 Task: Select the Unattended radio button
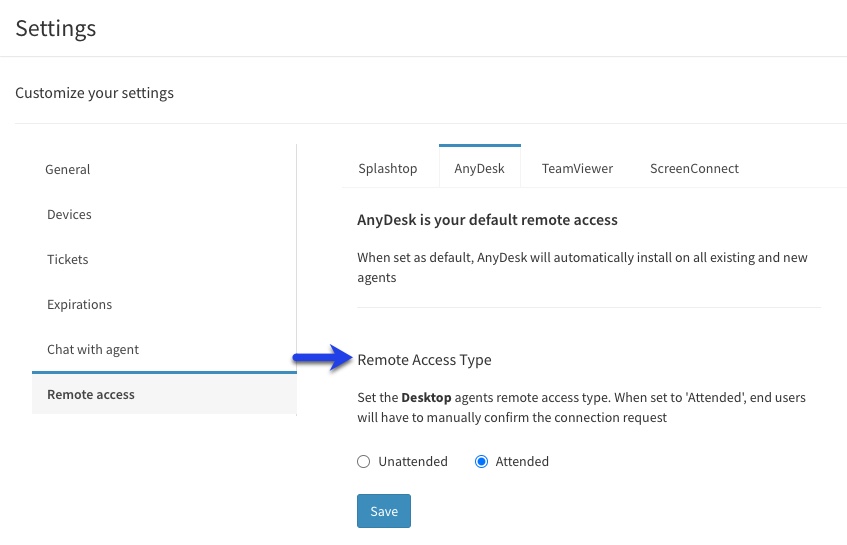tap(364, 461)
